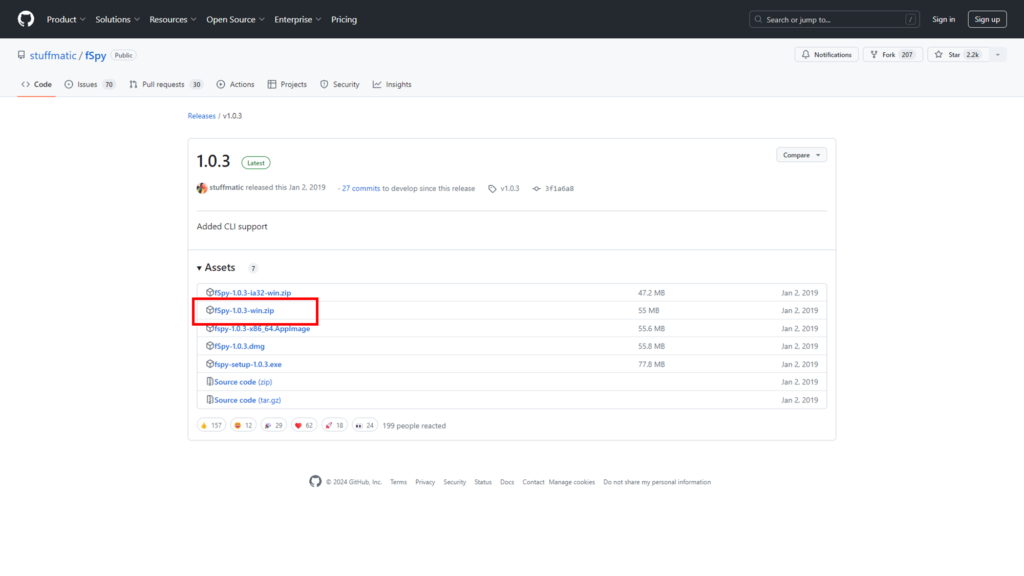
Task: Click the thumbs up reaction emoji
Action: 204,425
